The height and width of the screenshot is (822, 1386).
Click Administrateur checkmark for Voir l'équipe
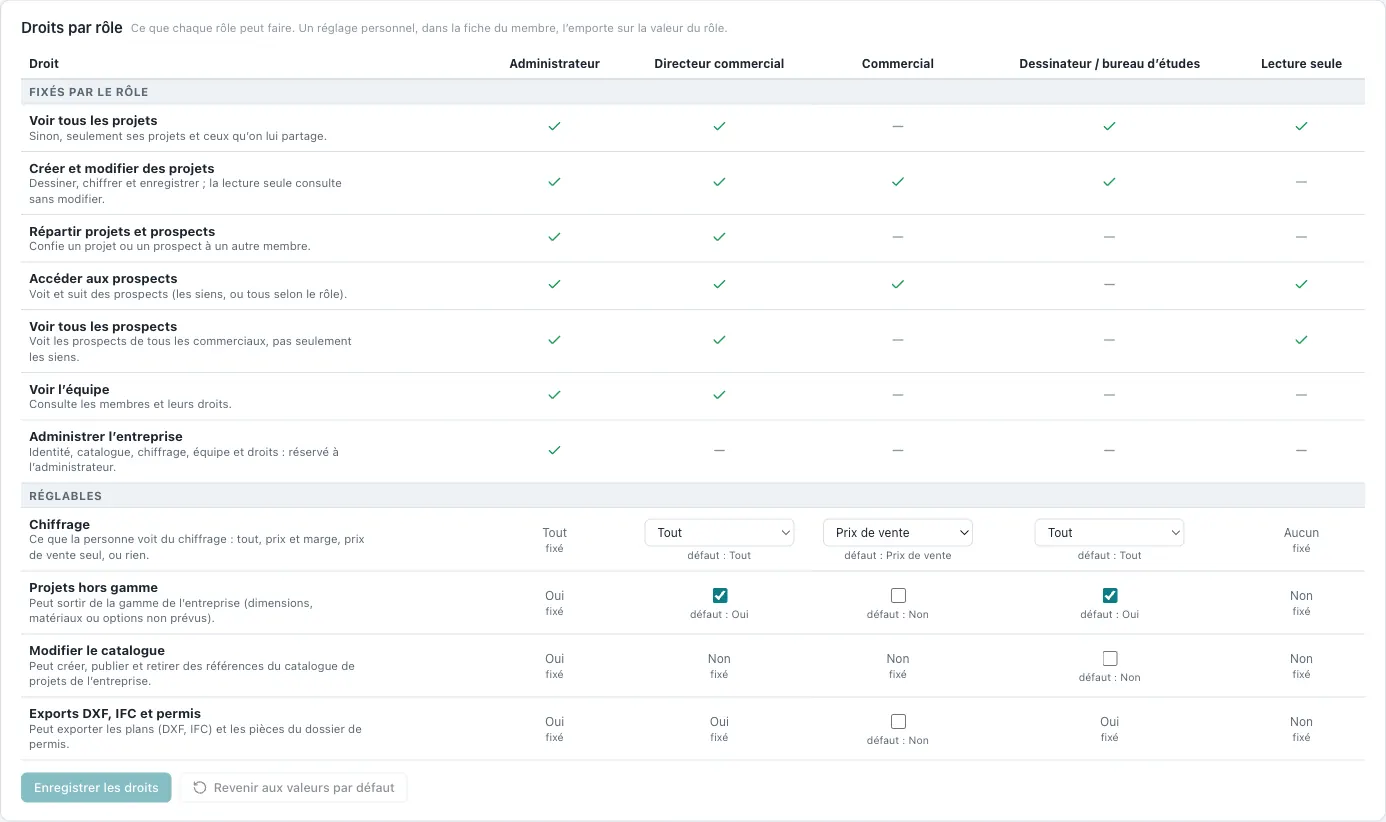point(554,395)
